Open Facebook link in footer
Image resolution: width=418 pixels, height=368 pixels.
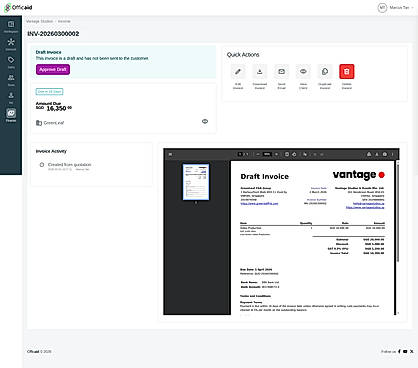pos(399,351)
